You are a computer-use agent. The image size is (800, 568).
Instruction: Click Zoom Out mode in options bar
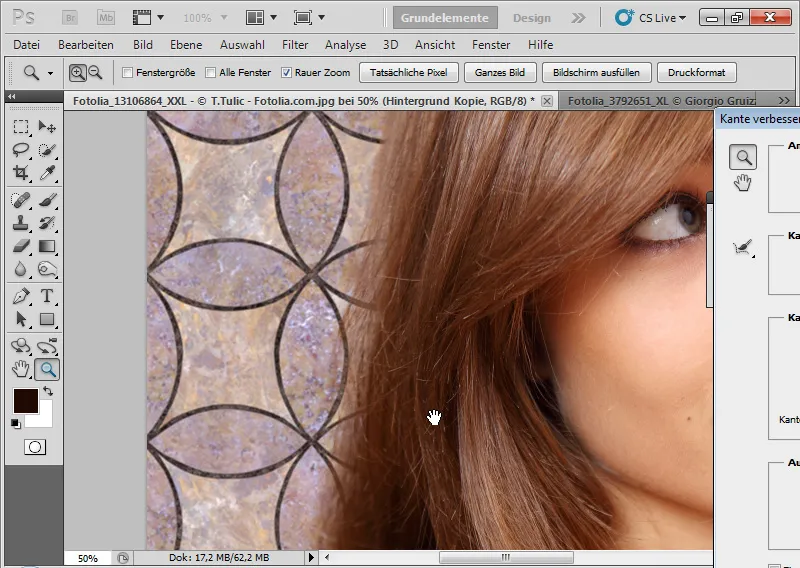point(95,73)
